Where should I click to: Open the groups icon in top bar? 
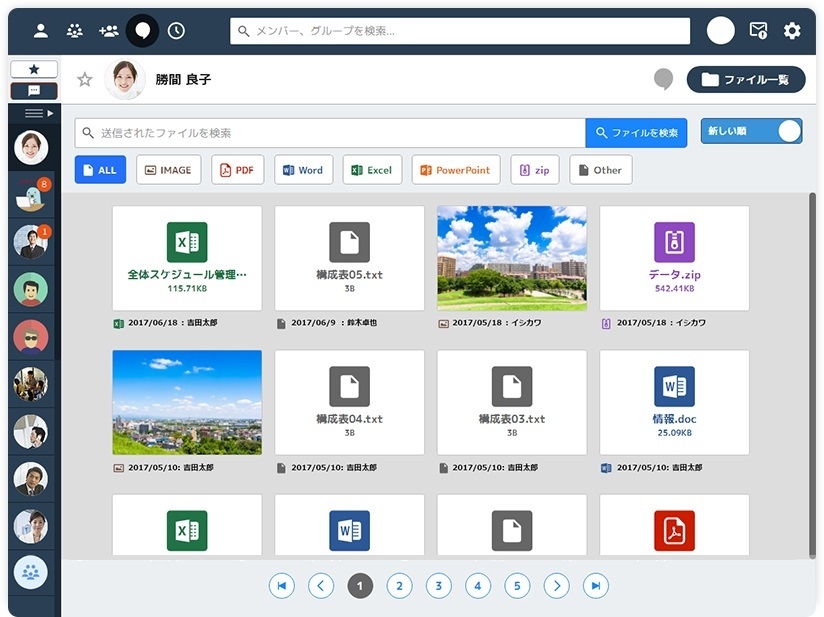pyautogui.click(x=75, y=31)
